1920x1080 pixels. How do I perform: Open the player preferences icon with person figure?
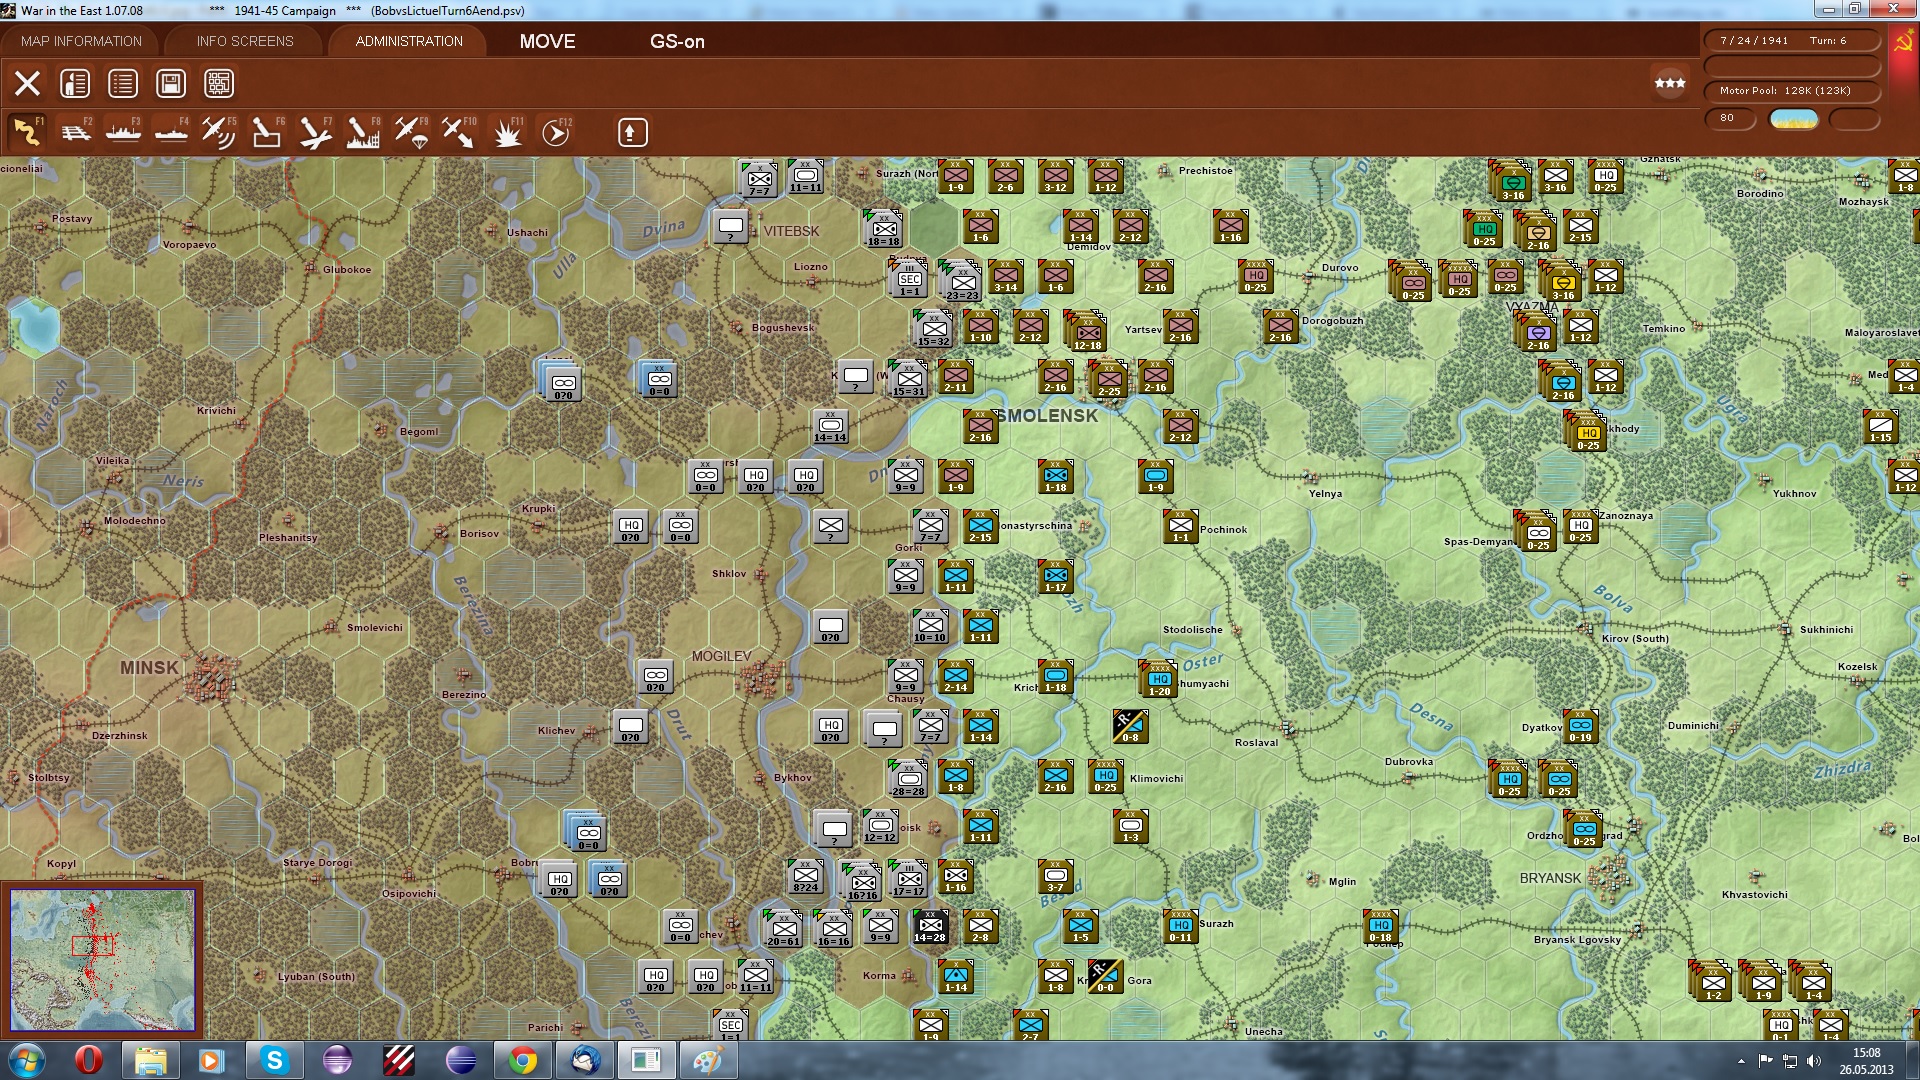[75, 83]
